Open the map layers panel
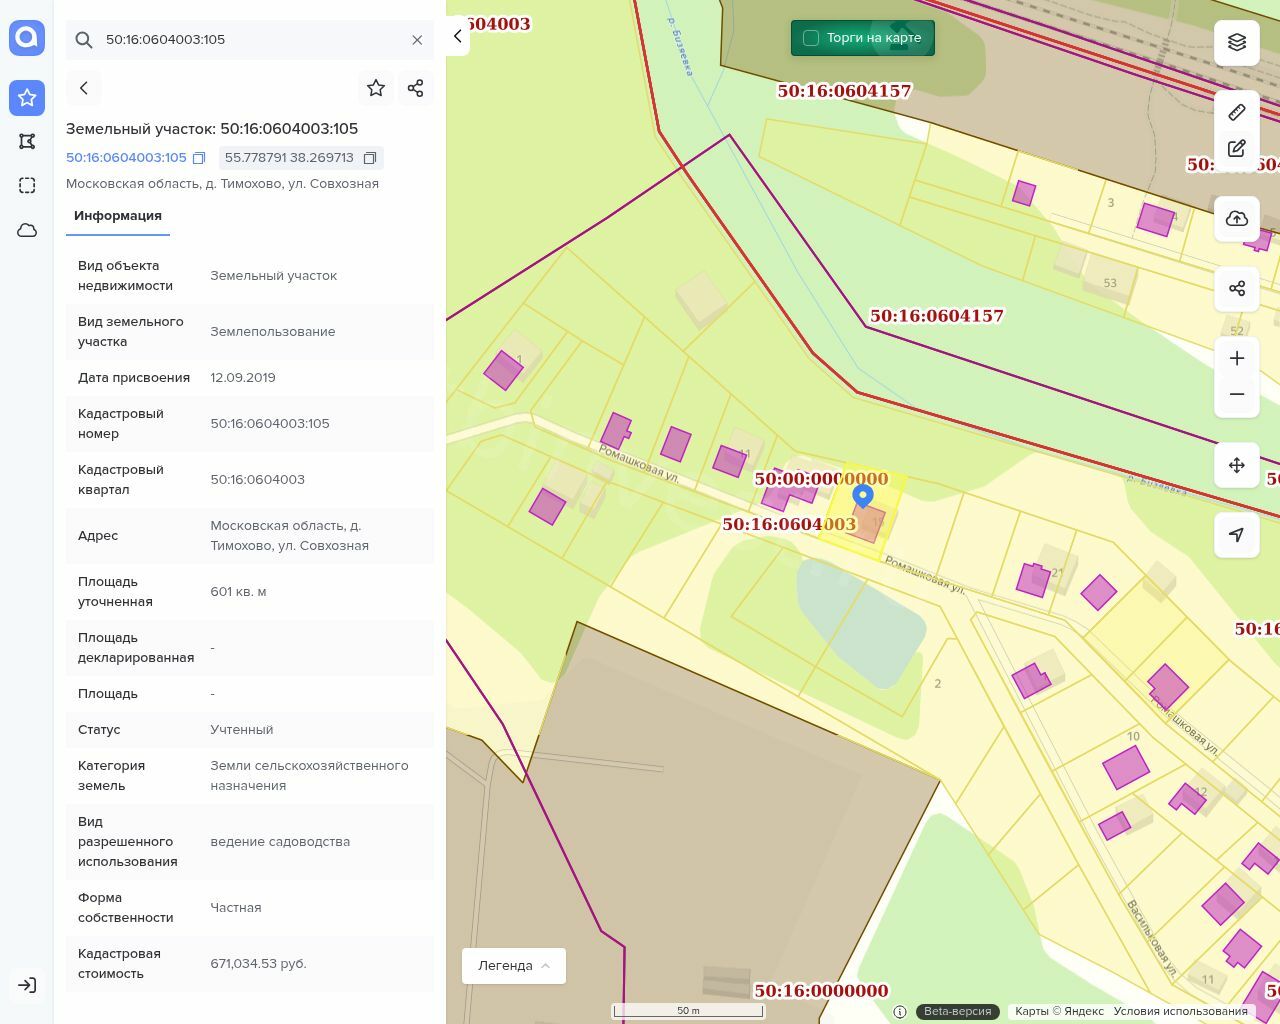This screenshot has height=1024, width=1280. (x=1237, y=42)
